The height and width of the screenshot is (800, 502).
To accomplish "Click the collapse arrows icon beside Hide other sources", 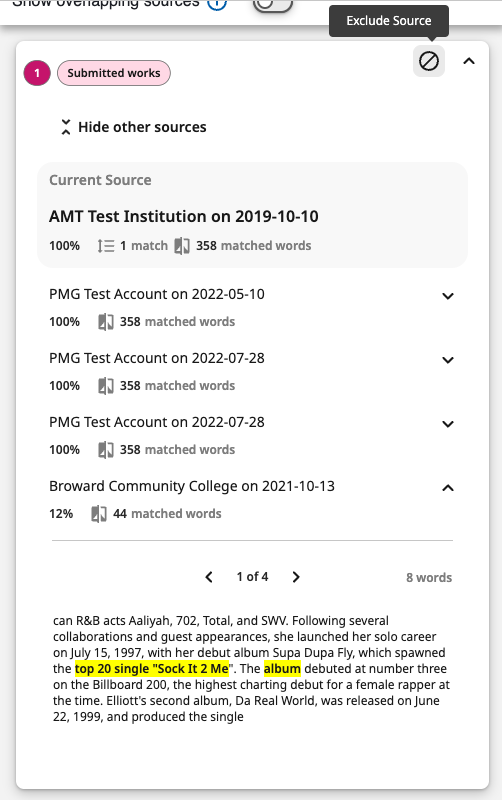I will point(66,127).
